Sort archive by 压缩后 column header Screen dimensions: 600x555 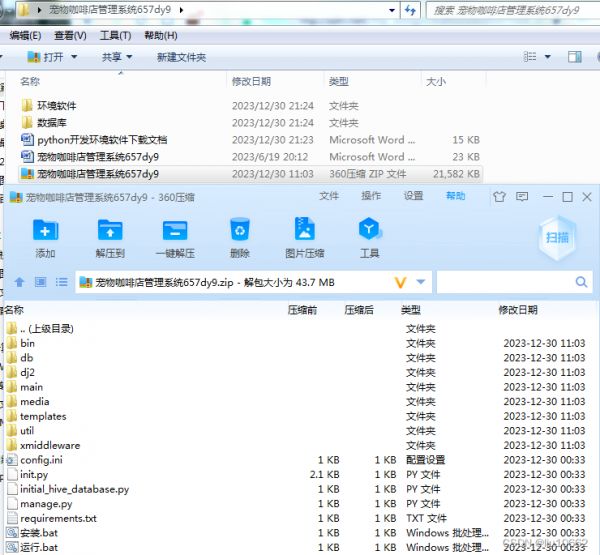click(x=359, y=310)
